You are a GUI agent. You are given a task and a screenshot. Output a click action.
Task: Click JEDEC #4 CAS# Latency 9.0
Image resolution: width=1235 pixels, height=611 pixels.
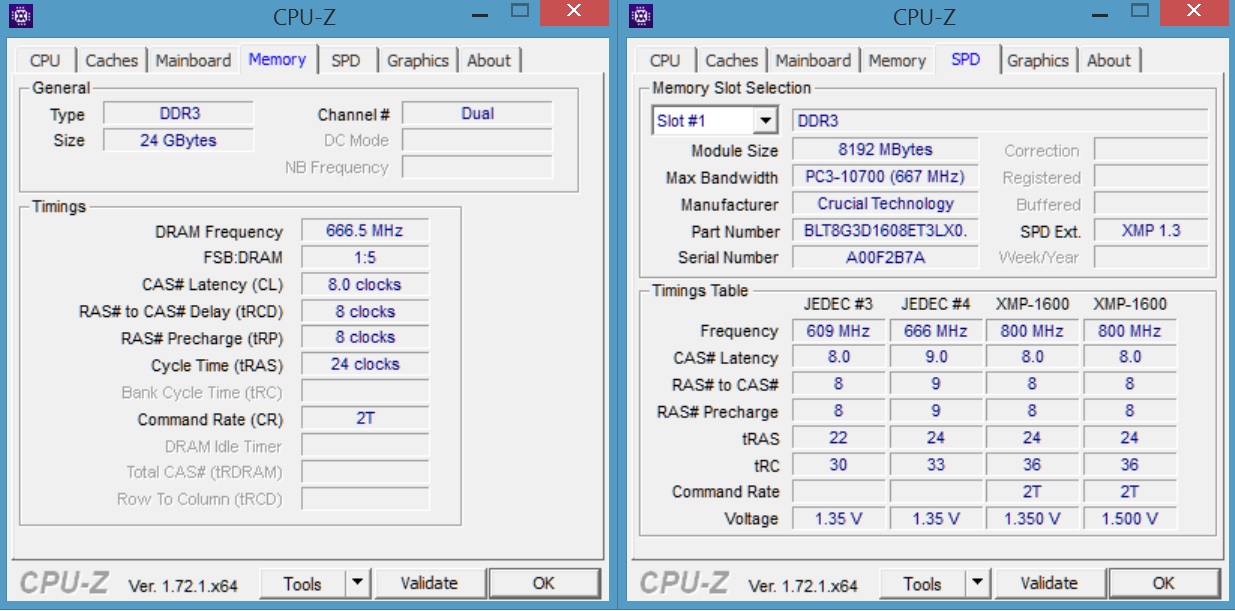935,357
